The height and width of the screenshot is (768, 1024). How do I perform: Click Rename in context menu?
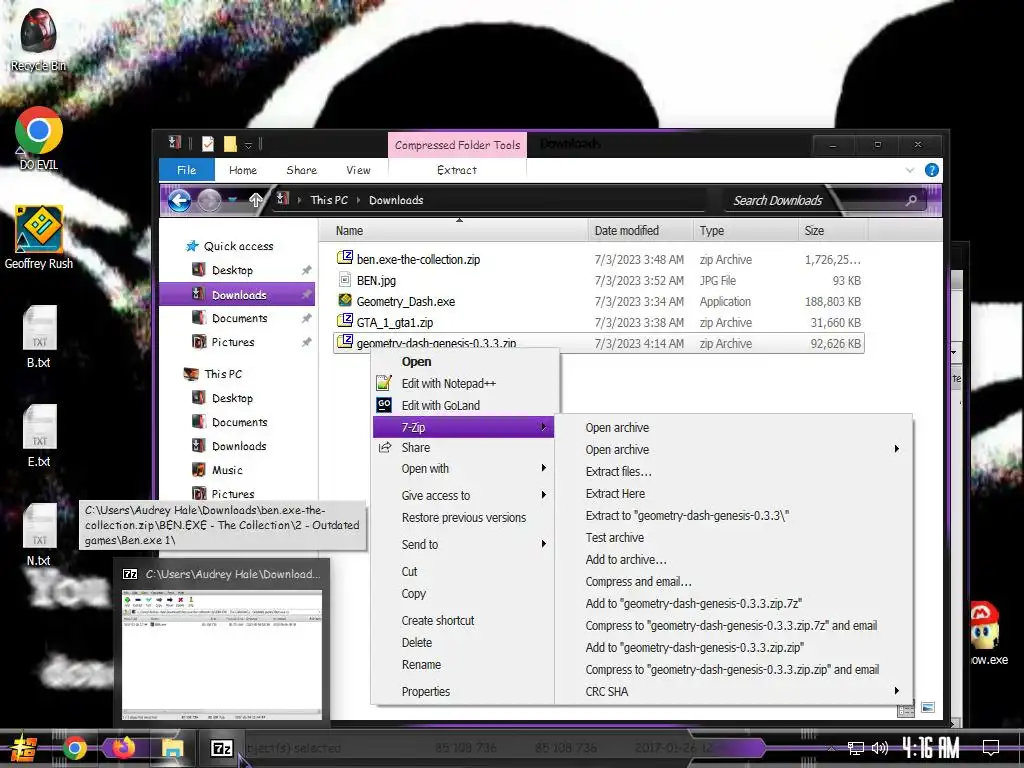tap(421, 665)
